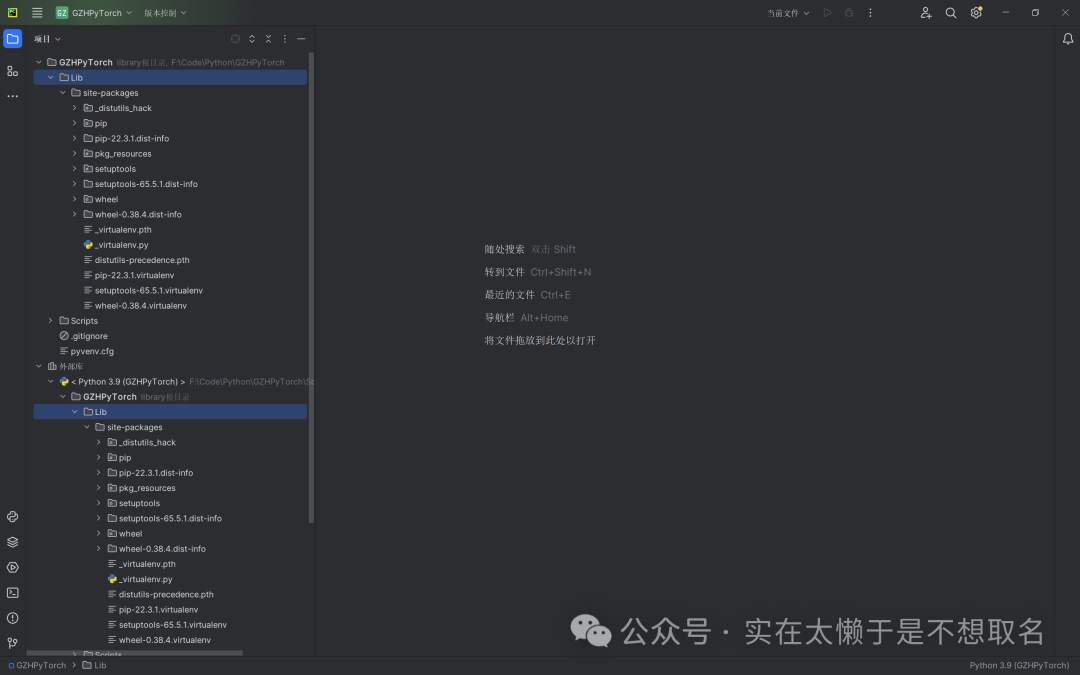Open the Problems tool window
The width and height of the screenshot is (1080, 675).
tap(12, 618)
